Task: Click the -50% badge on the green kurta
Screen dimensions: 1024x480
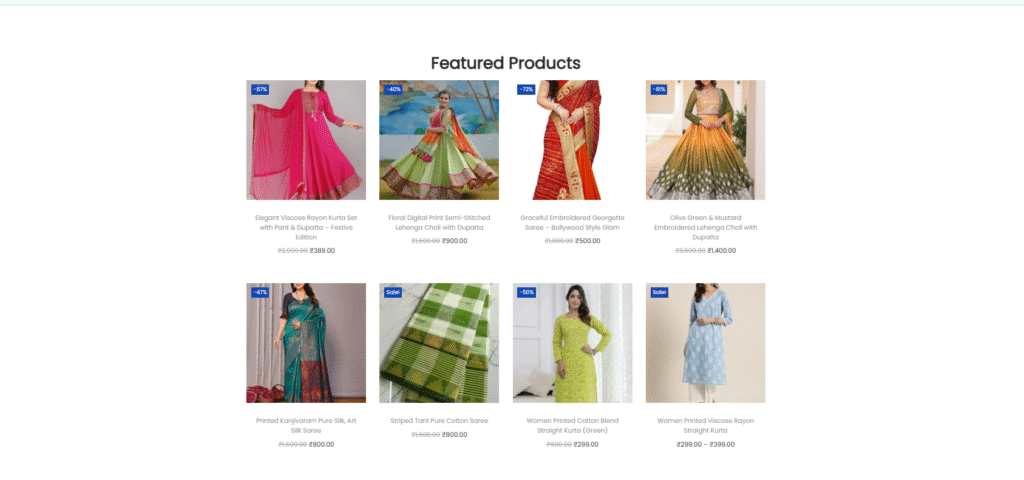Action: (x=526, y=293)
